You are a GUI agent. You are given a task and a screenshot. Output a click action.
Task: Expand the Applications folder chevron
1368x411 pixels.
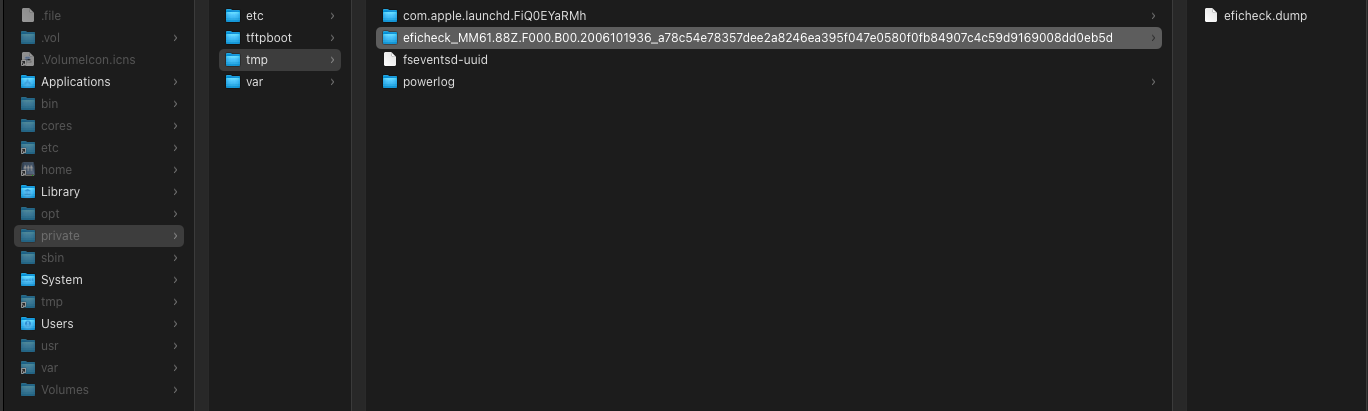[176, 82]
